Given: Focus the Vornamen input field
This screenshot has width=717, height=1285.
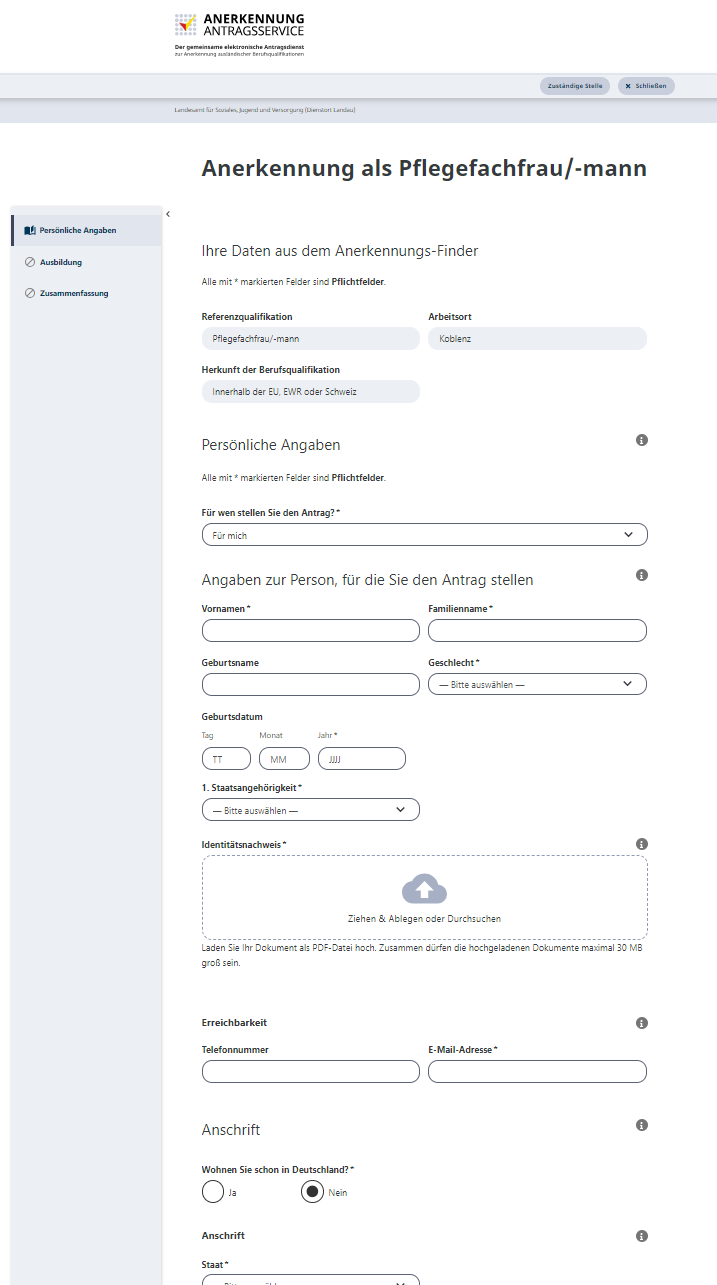Looking at the screenshot, I should [x=311, y=630].
